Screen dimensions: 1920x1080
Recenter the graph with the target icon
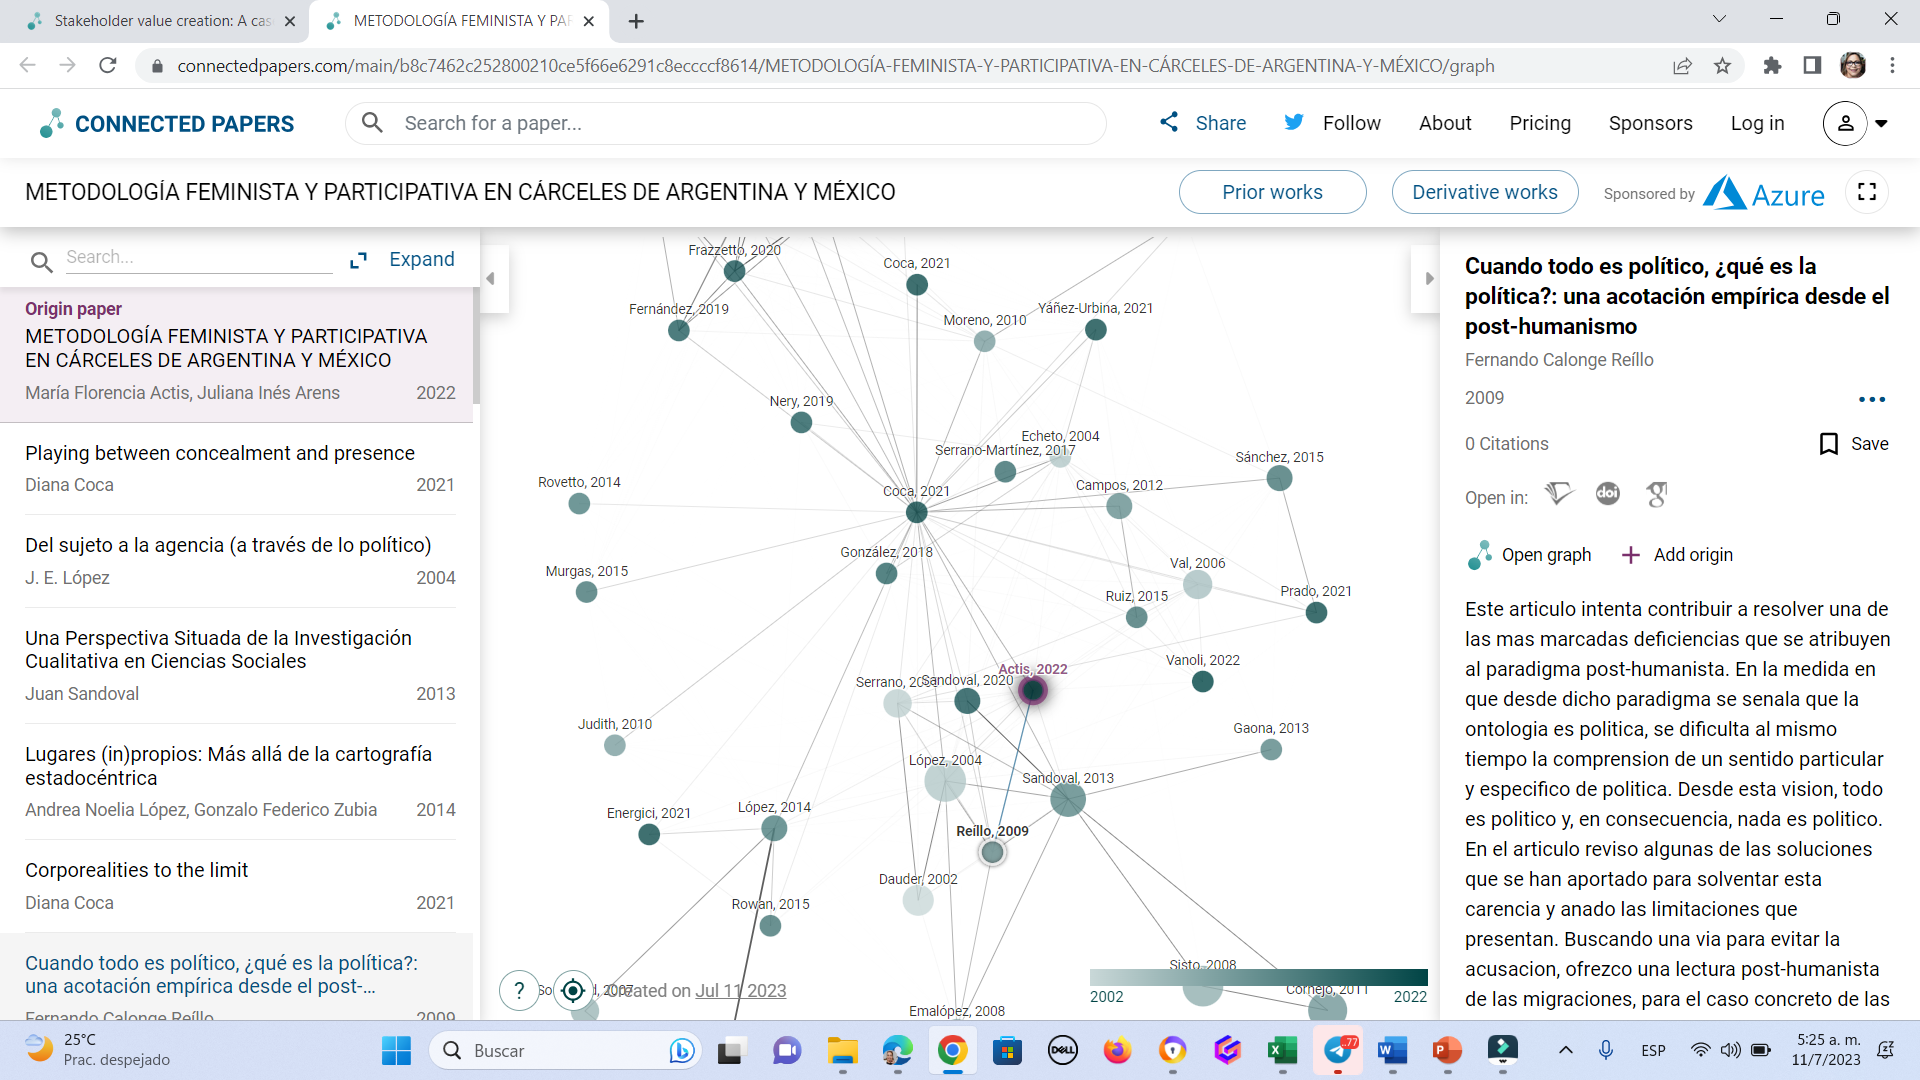tap(572, 990)
